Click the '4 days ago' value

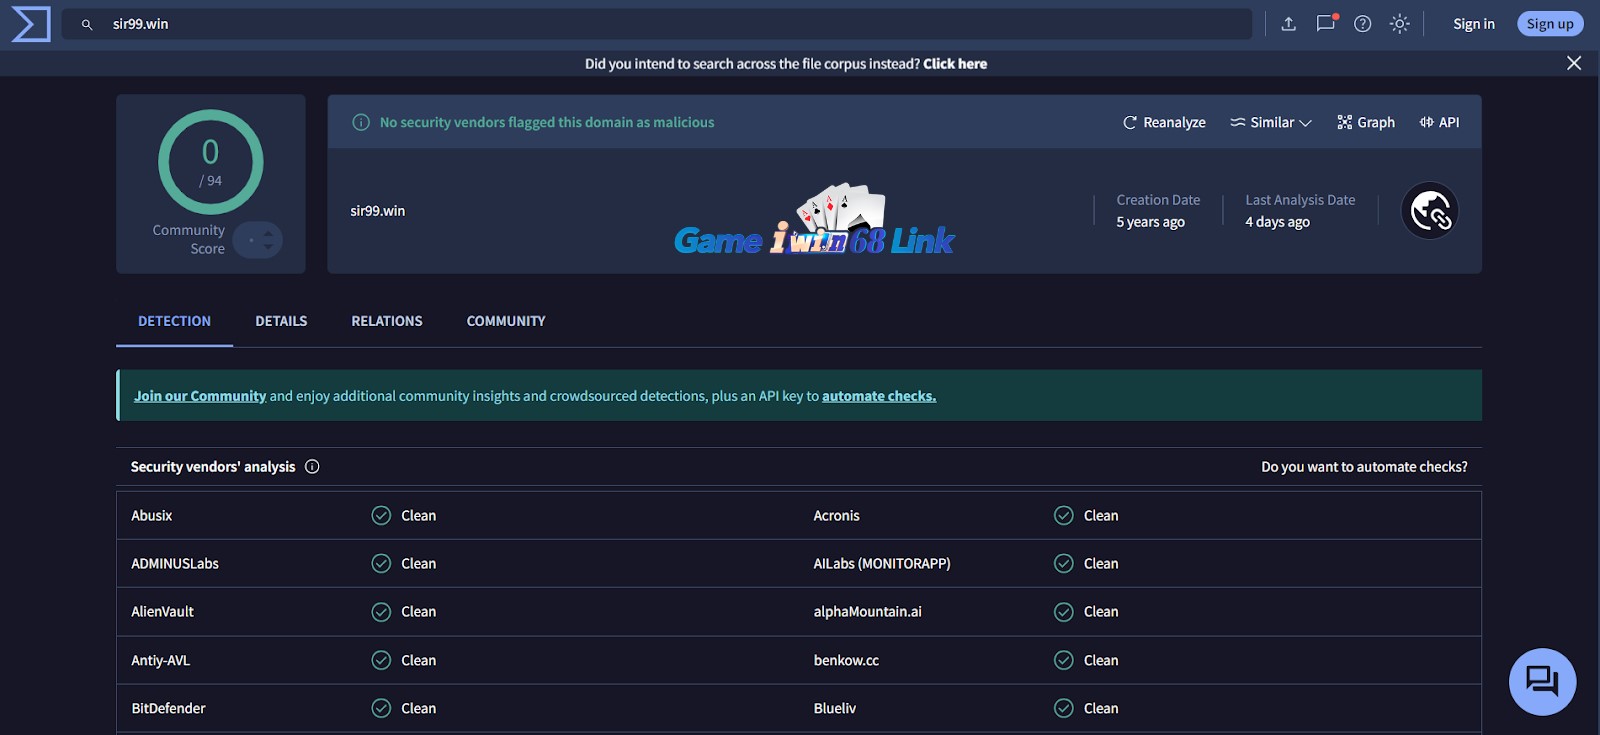tap(1277, 222)
